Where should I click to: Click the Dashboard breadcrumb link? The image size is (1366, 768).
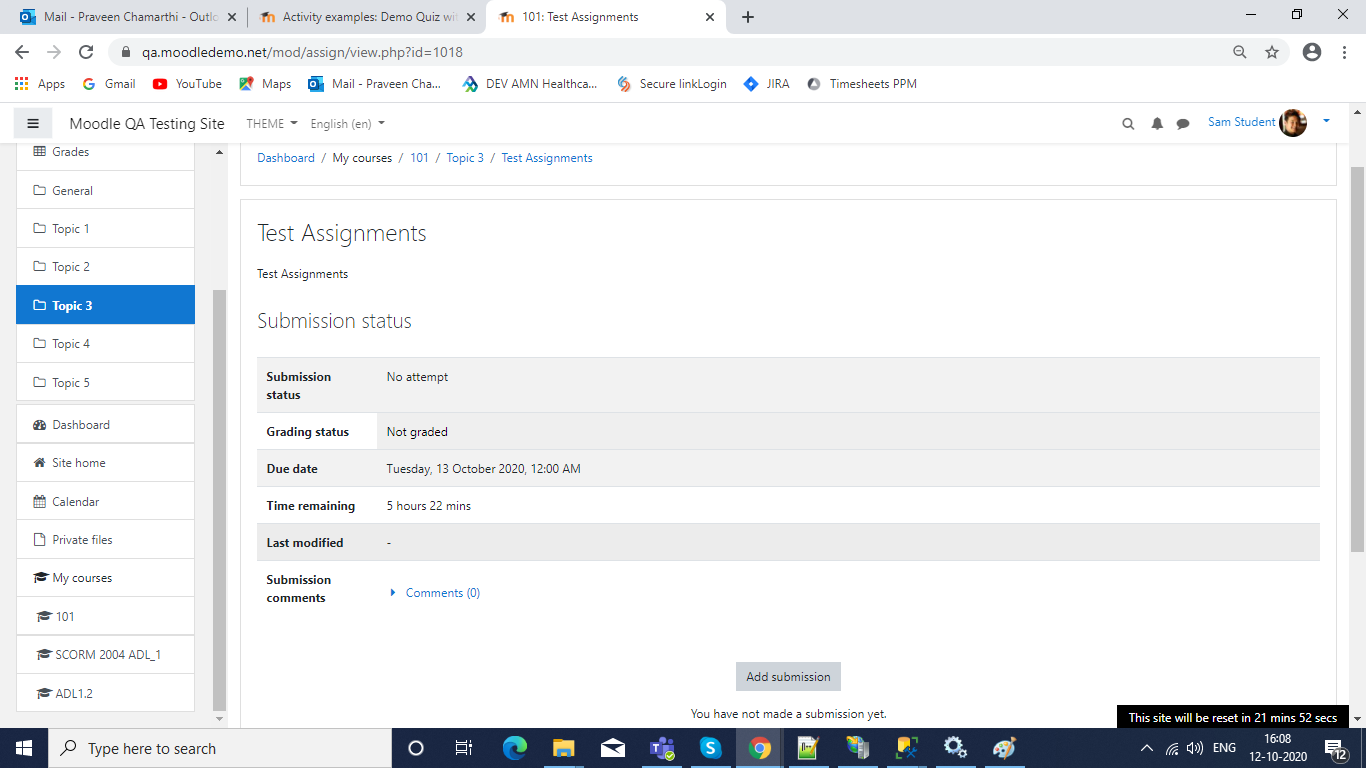click(286, 158)
